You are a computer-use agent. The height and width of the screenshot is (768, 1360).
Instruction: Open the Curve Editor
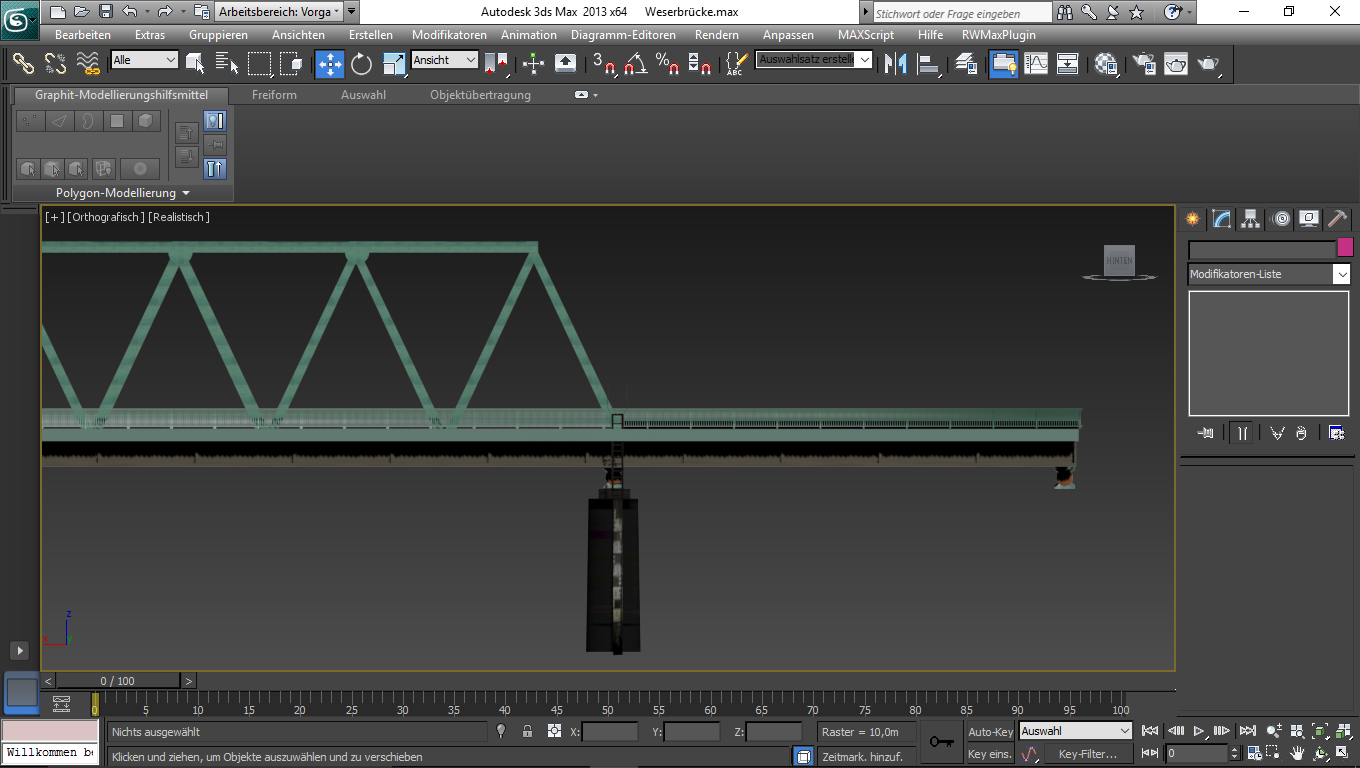click(1036, 64)
